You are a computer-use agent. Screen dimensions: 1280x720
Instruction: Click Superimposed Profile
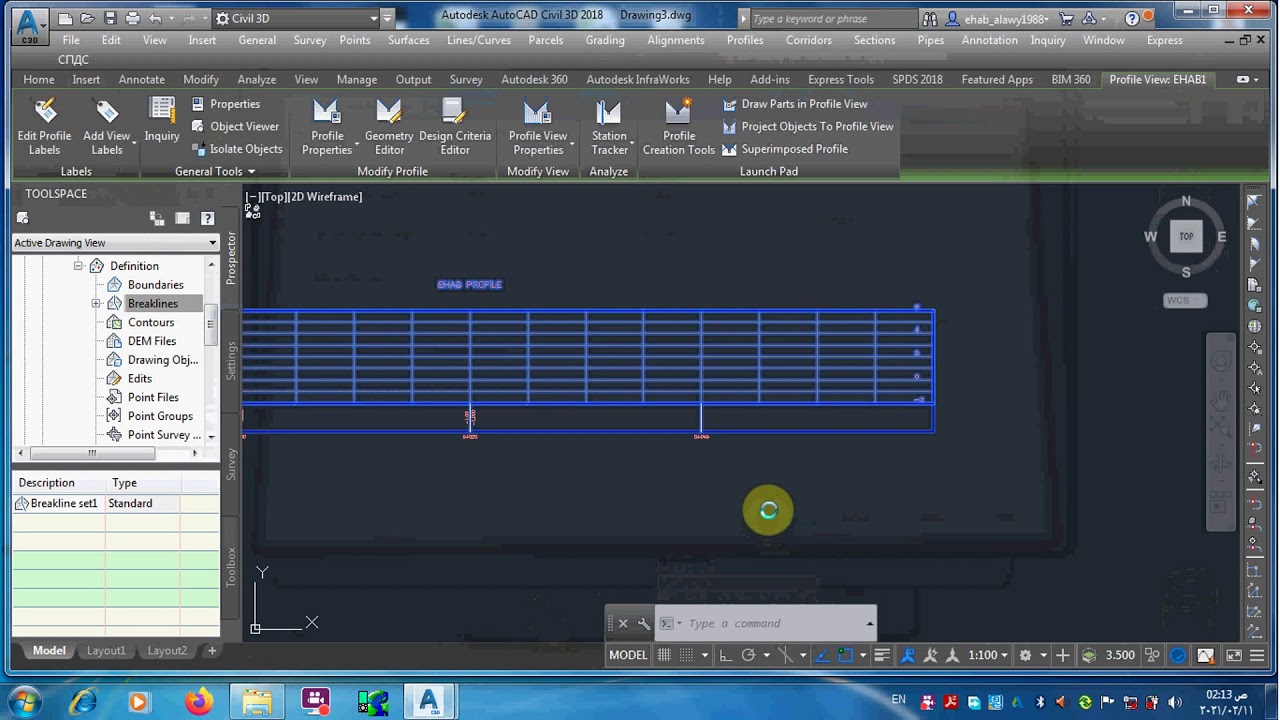785,149
